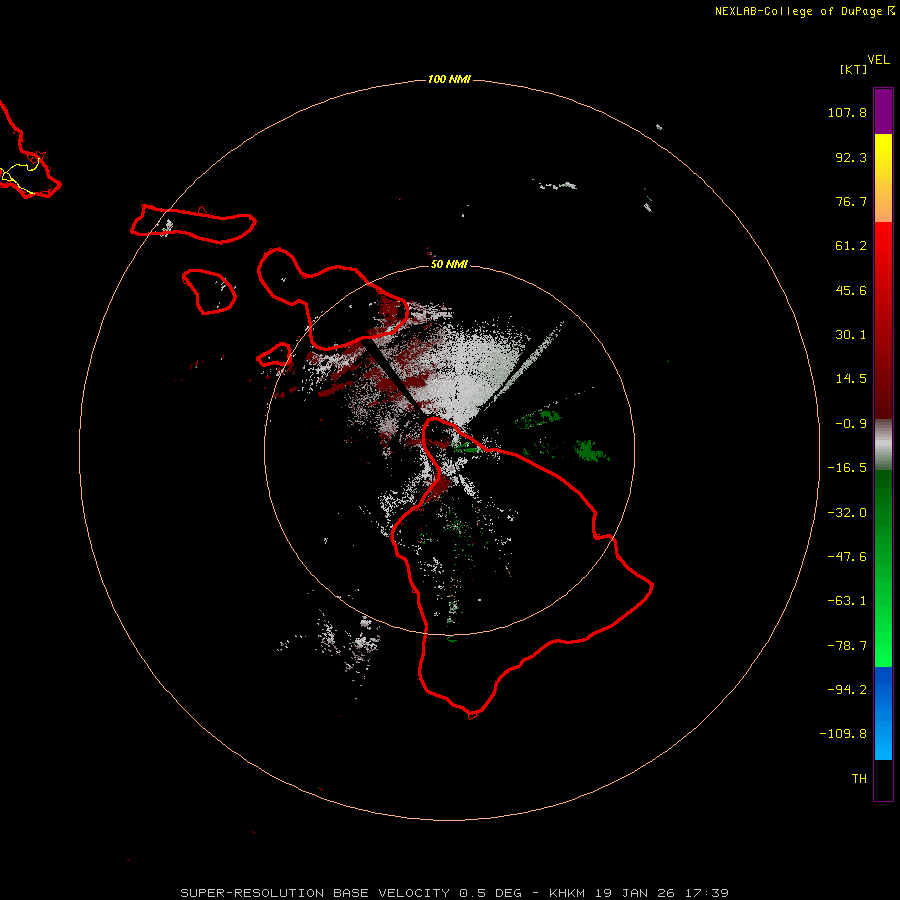Click the green inbound velocity patch east of radar

coord(591,450)
